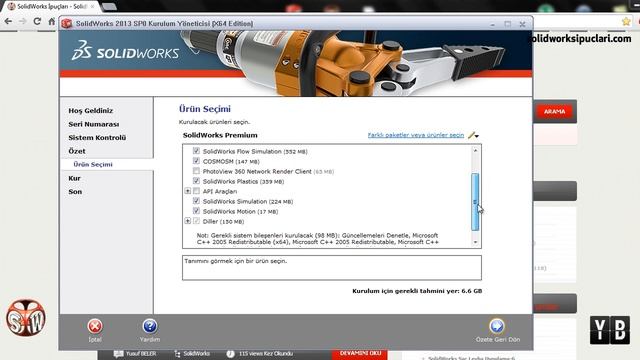
Task: Uncheck COSMOSM checkbox
Action: click(196, 161)
